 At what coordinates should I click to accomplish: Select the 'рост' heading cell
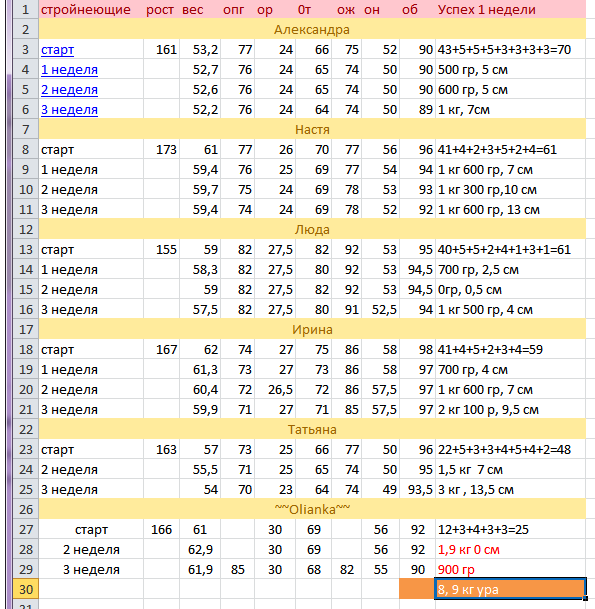click(x=161, y=9)
